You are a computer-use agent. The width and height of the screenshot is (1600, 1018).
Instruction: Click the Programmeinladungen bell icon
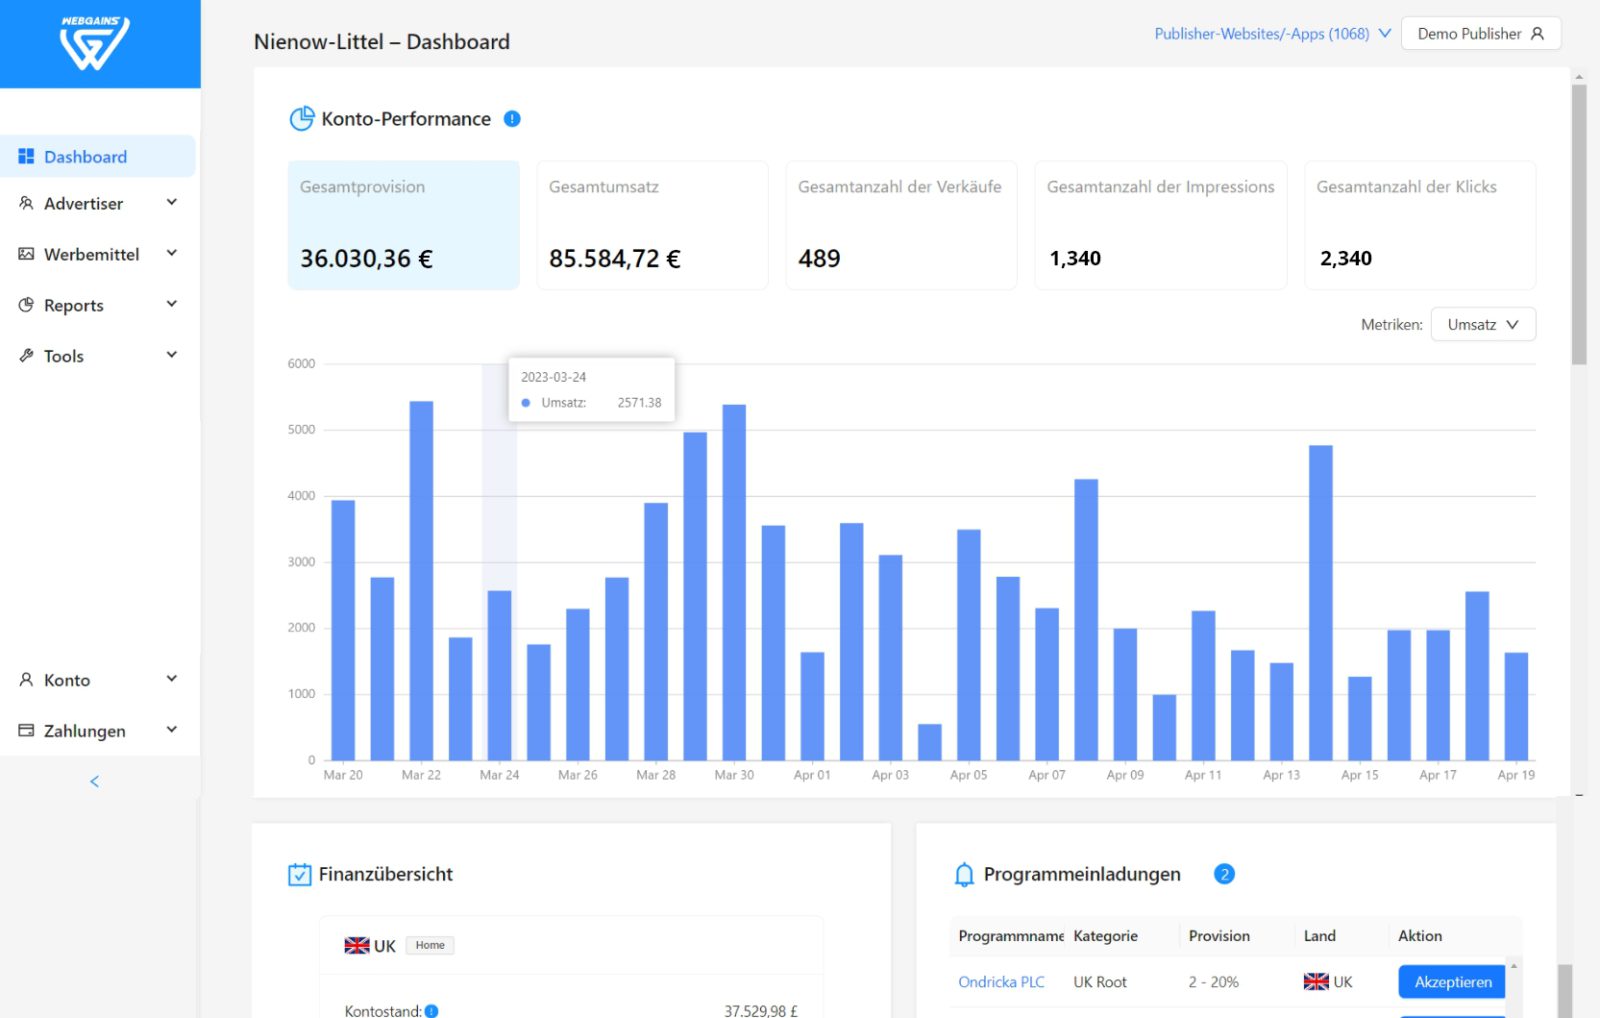point(964,873)
